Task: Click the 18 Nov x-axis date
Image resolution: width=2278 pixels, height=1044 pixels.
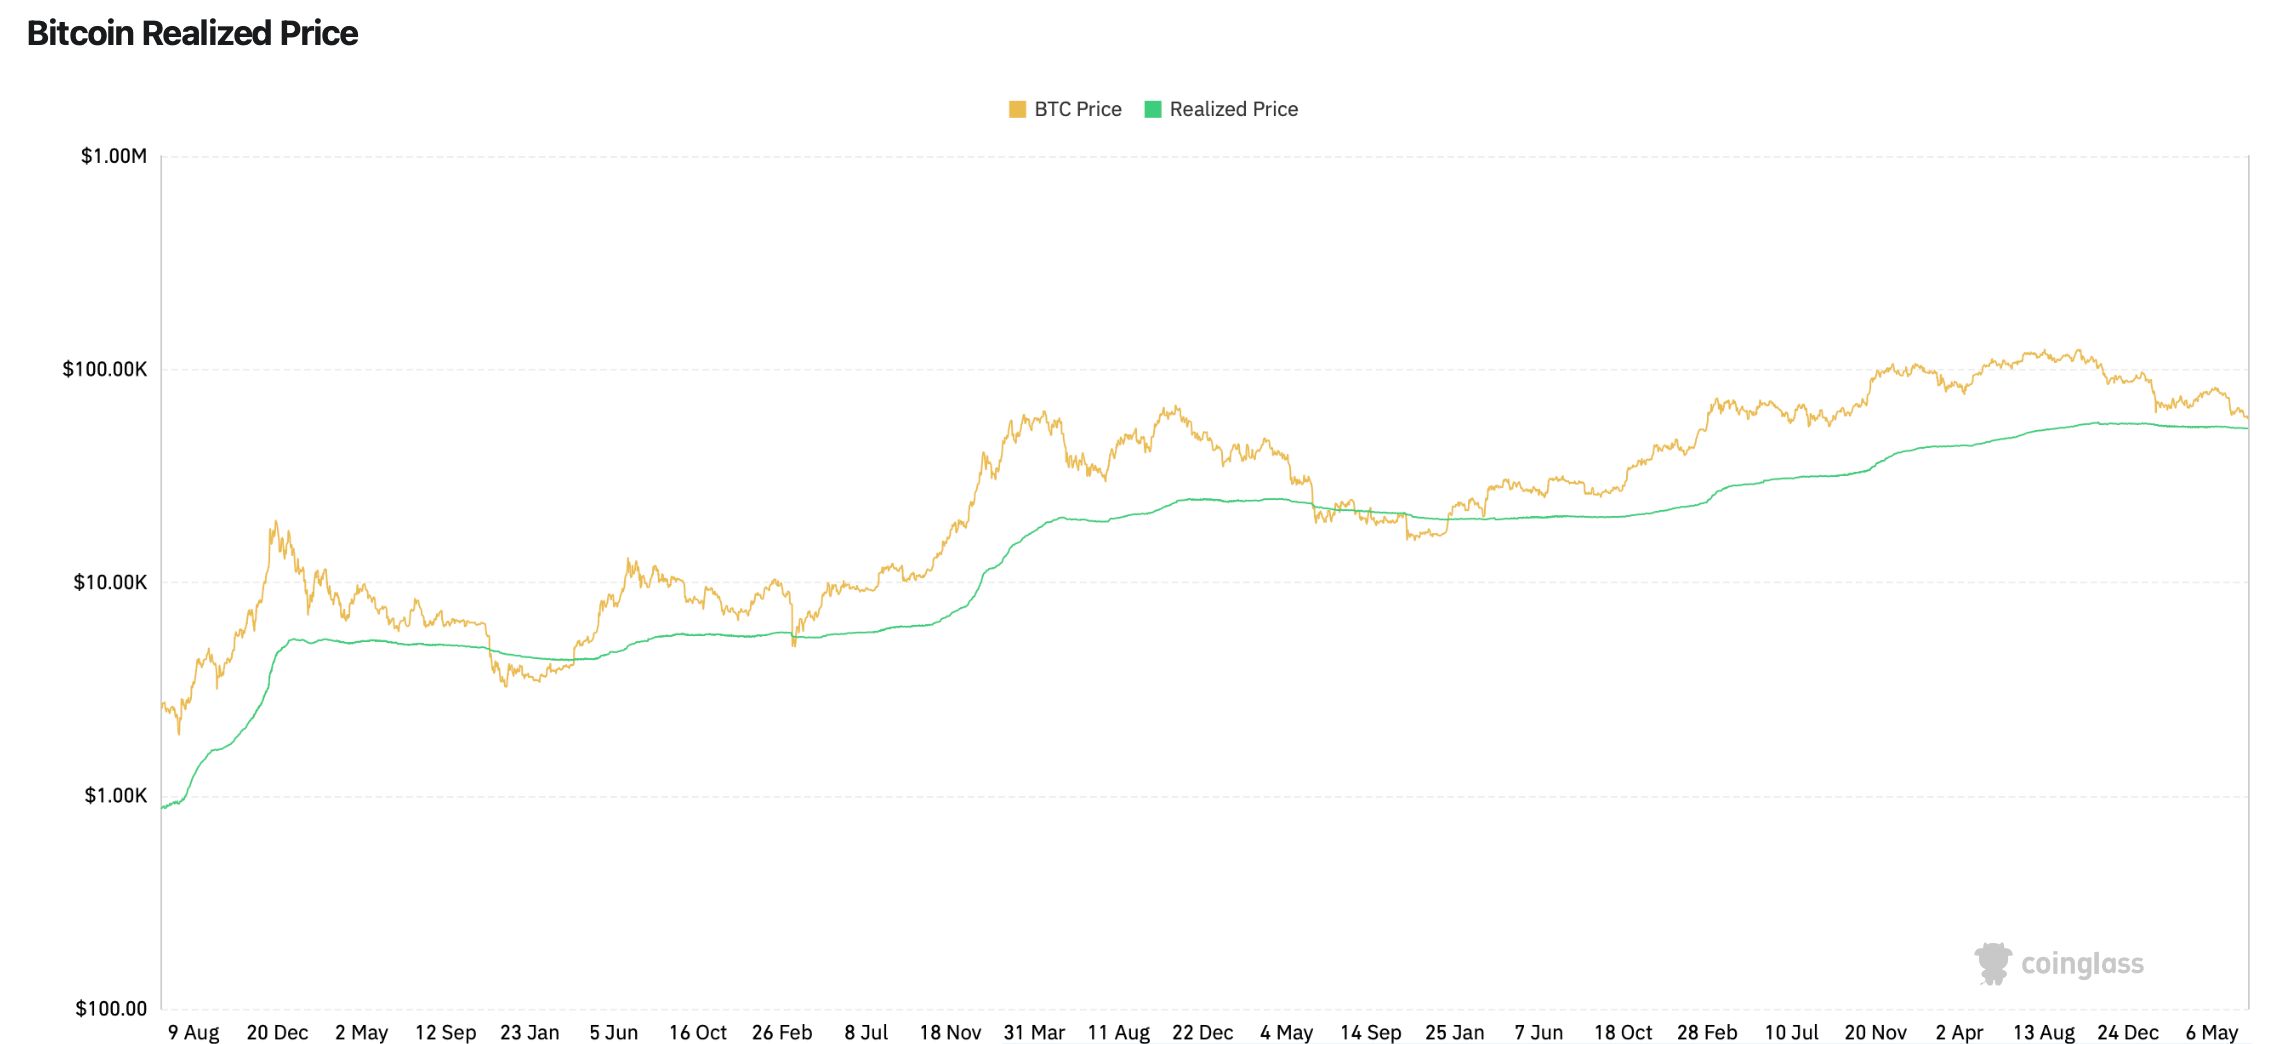Action: click(950, 1032)
